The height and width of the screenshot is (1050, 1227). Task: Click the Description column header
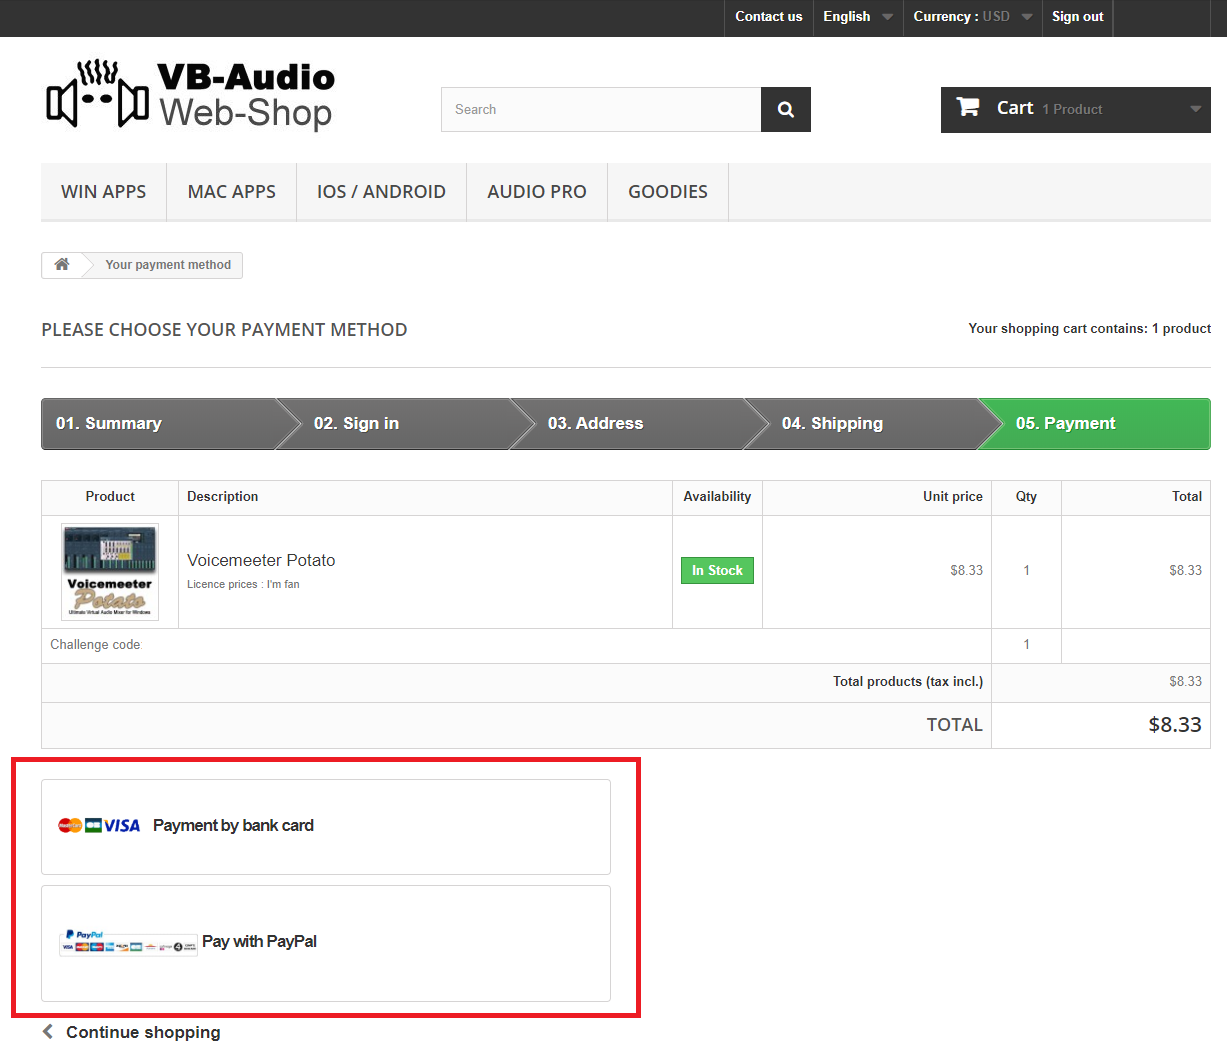point(223,497)
